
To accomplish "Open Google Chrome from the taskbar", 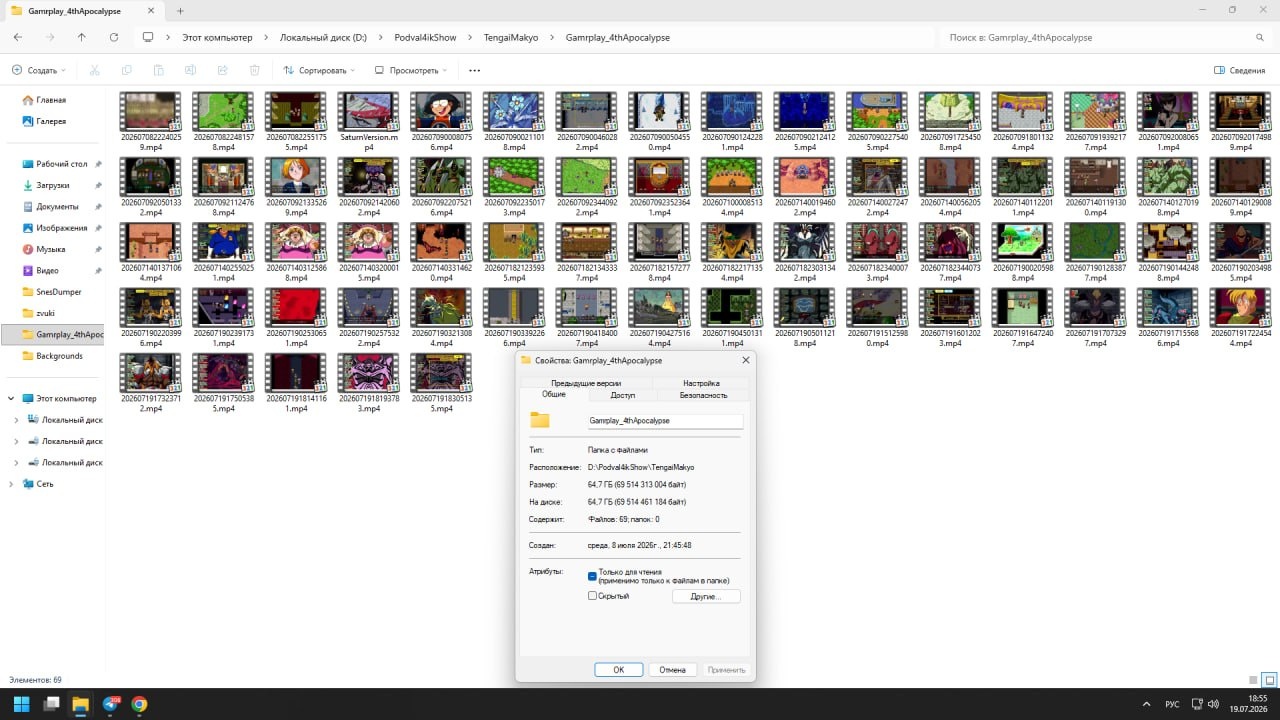I will [x=139, y=704].
